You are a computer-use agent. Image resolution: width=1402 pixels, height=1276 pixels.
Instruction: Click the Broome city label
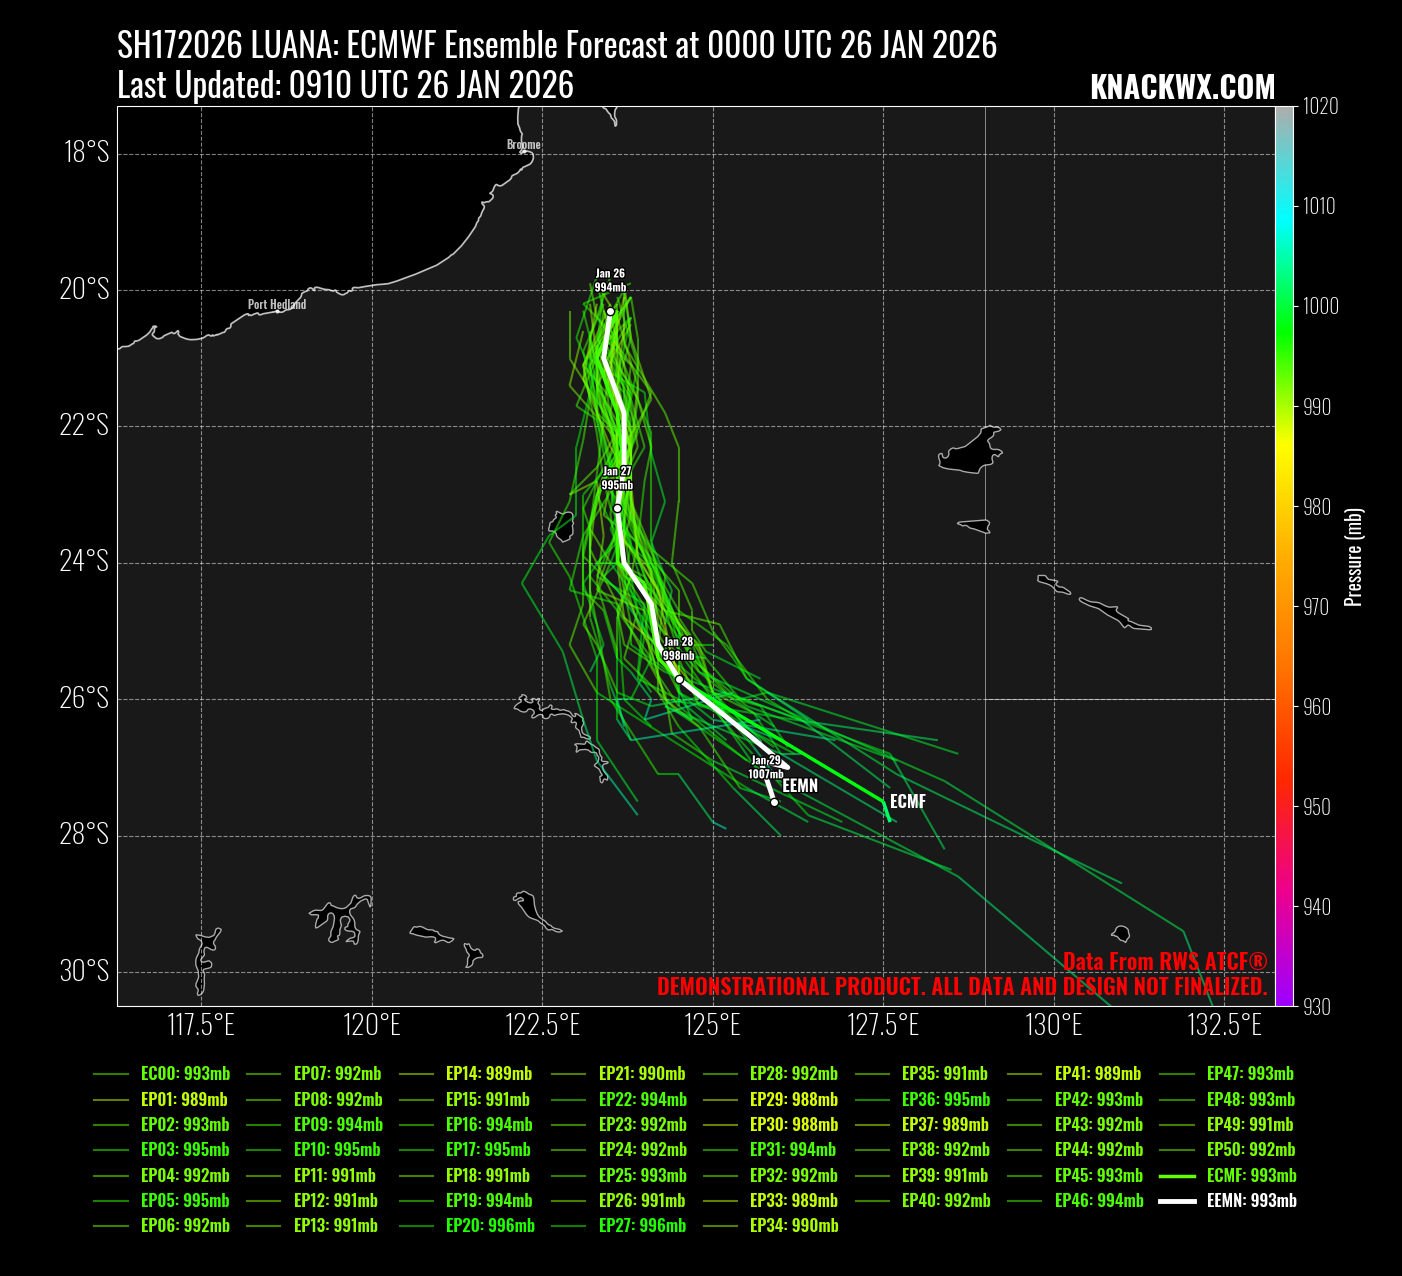[x=523, y=145]
